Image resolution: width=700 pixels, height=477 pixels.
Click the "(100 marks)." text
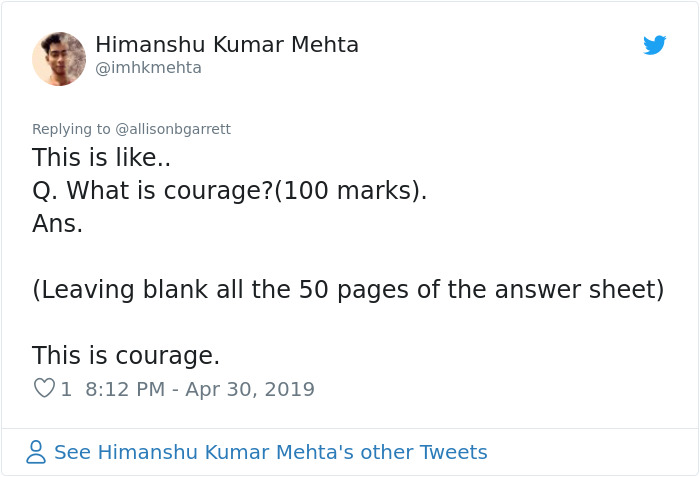point(351,191)
